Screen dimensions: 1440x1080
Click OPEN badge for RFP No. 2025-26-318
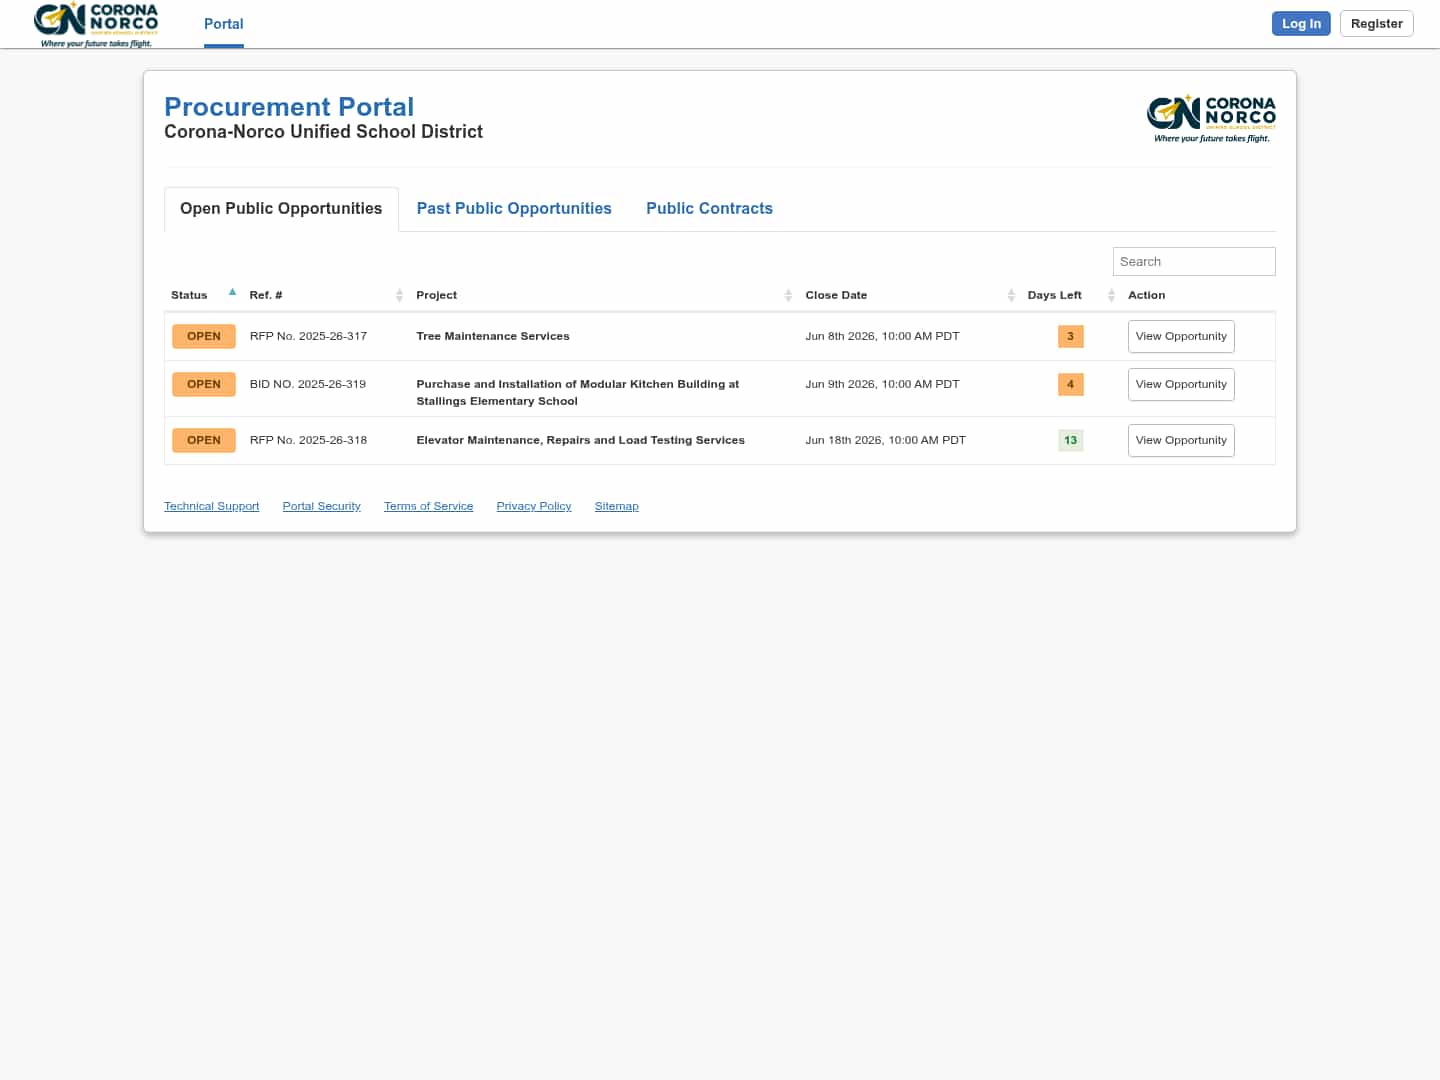tap(204, 441)
